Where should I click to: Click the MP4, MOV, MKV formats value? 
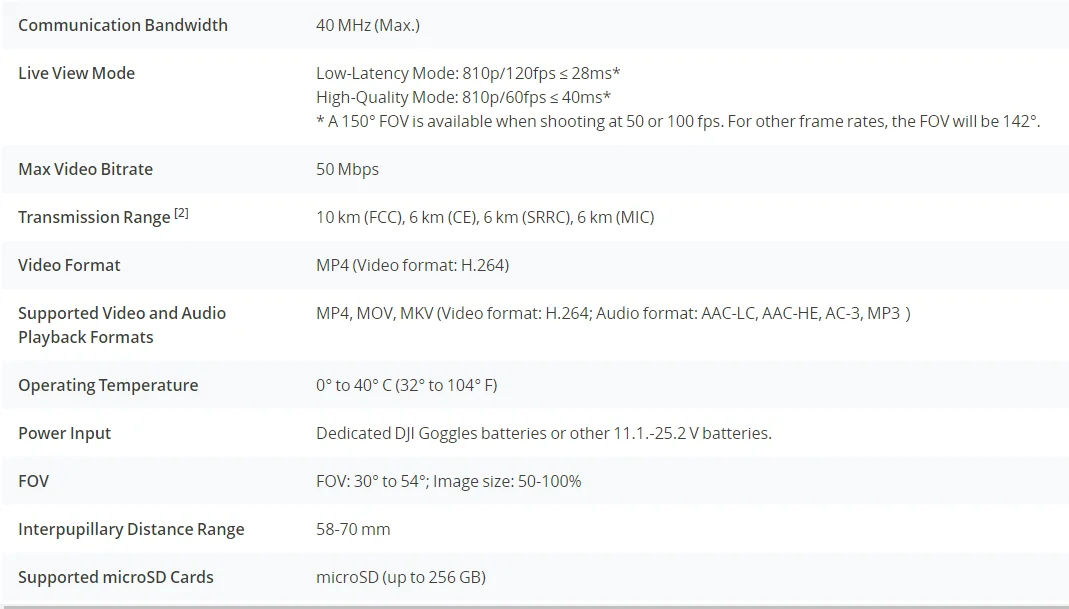pyautogui.click(x=612, y=313)
